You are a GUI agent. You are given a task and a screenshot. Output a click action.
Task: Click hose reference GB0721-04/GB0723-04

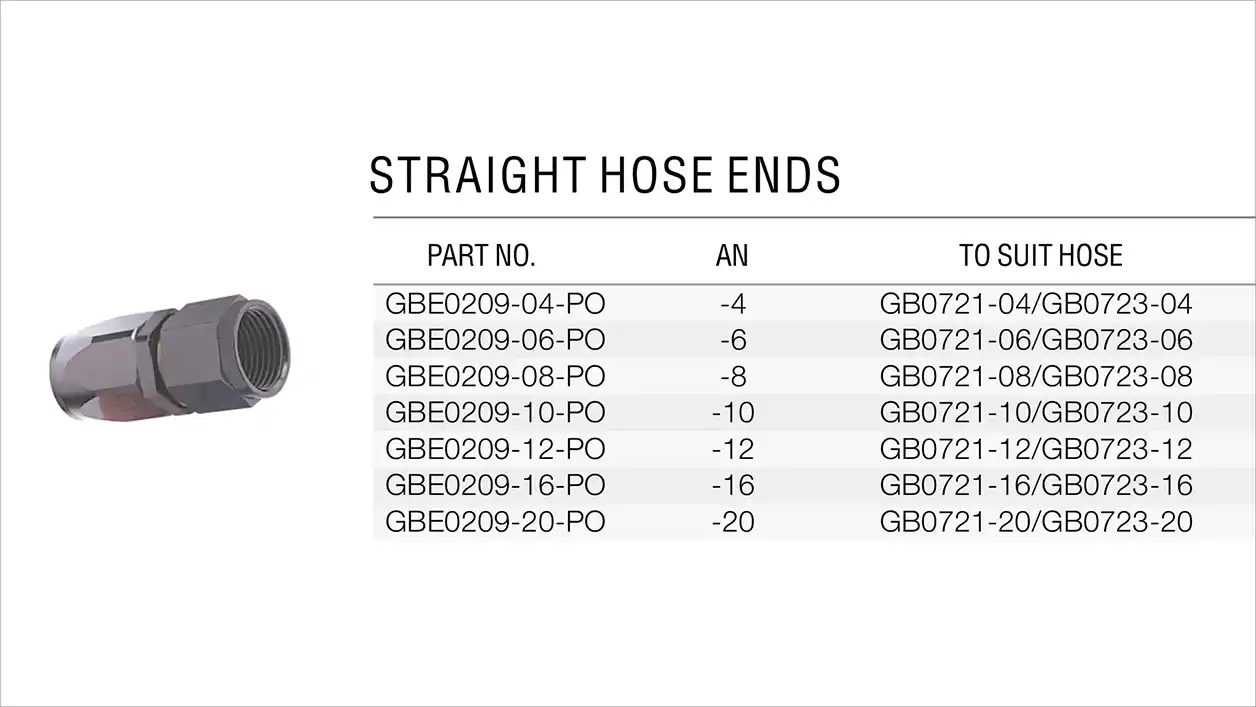pos(1037,303)
